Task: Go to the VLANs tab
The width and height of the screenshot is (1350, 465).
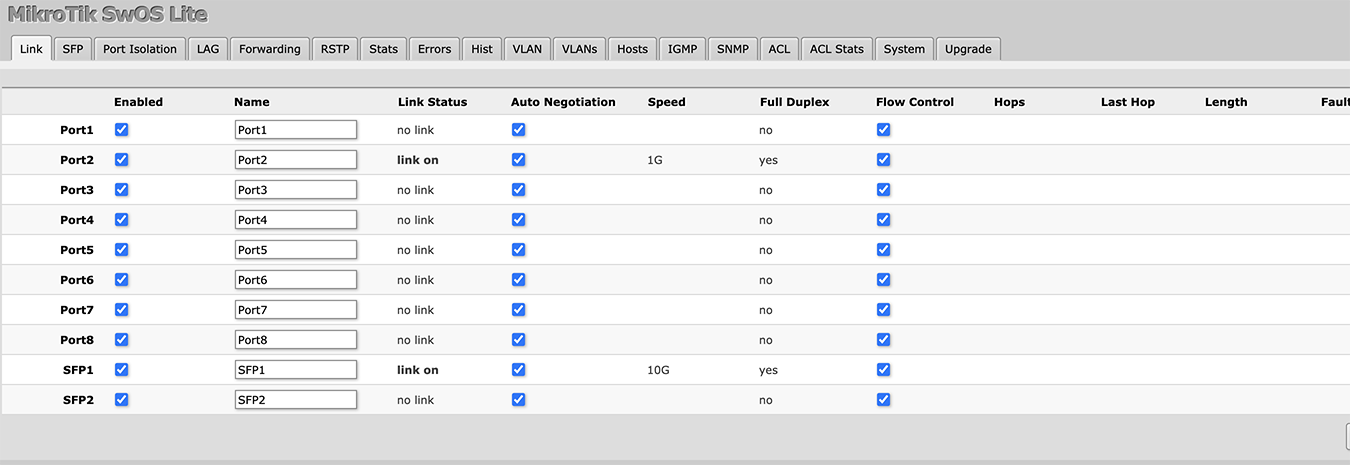Action: (x=579, y=49)
